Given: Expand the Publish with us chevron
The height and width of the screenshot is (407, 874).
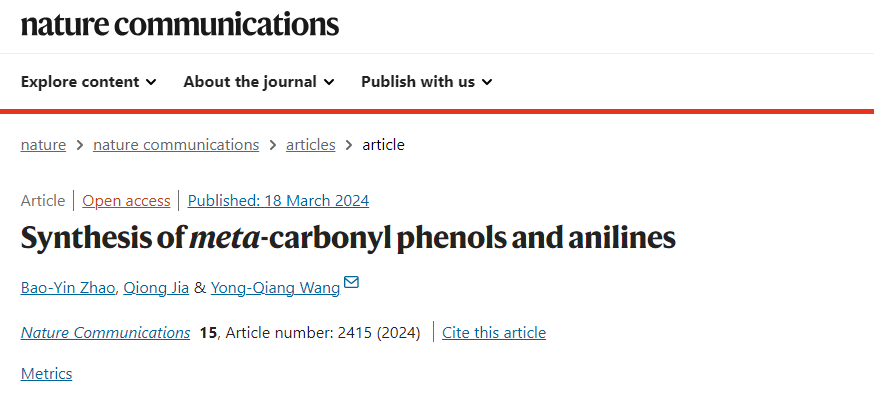Looking at the screenshot, I should (487, 82).
